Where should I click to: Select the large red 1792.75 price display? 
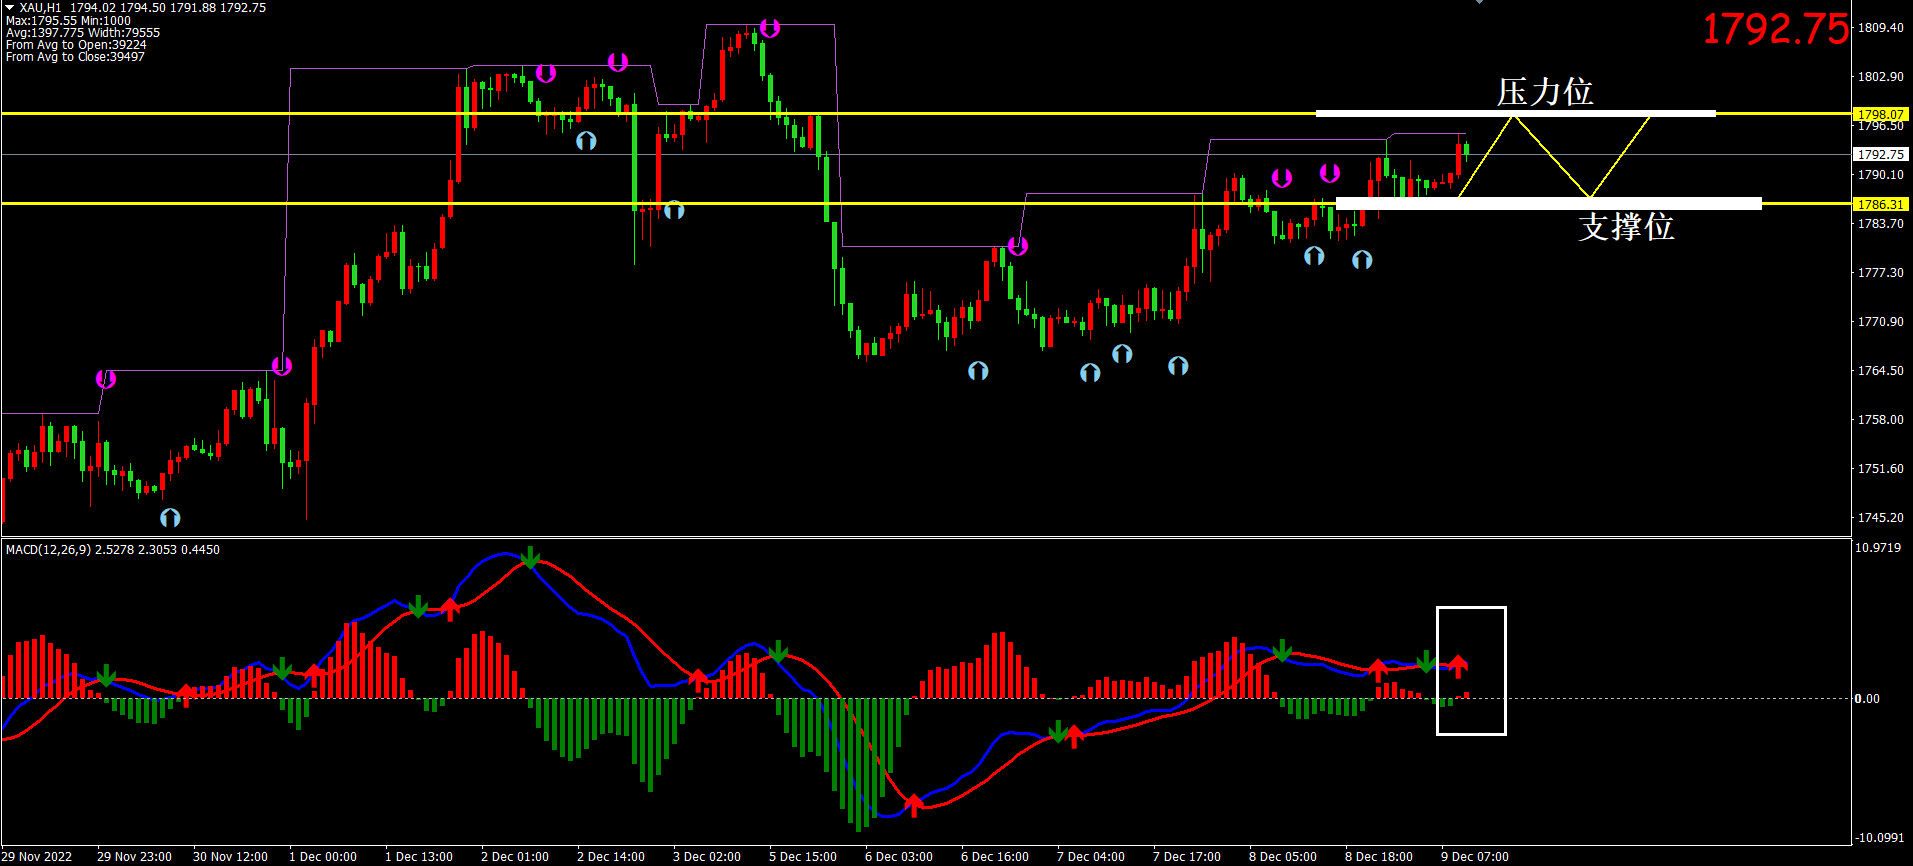click(1775, 29)
